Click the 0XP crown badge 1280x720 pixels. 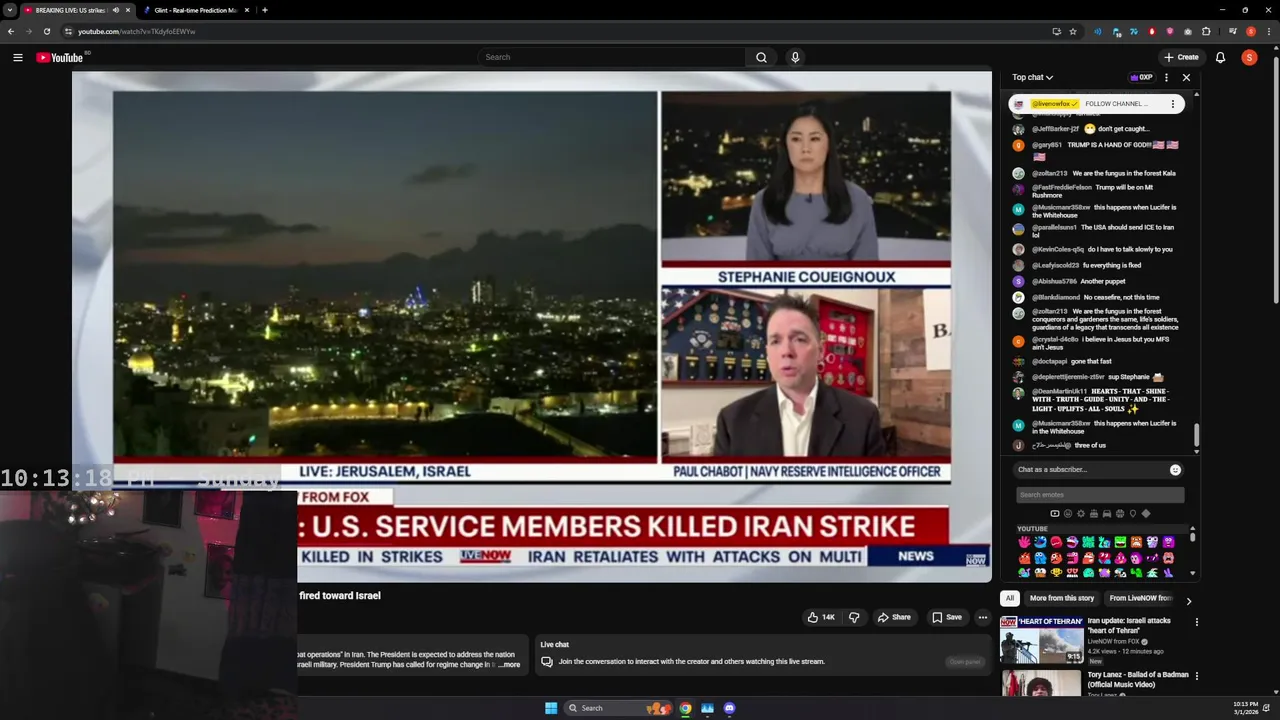pyautogui.click(x=1141, y=77)
